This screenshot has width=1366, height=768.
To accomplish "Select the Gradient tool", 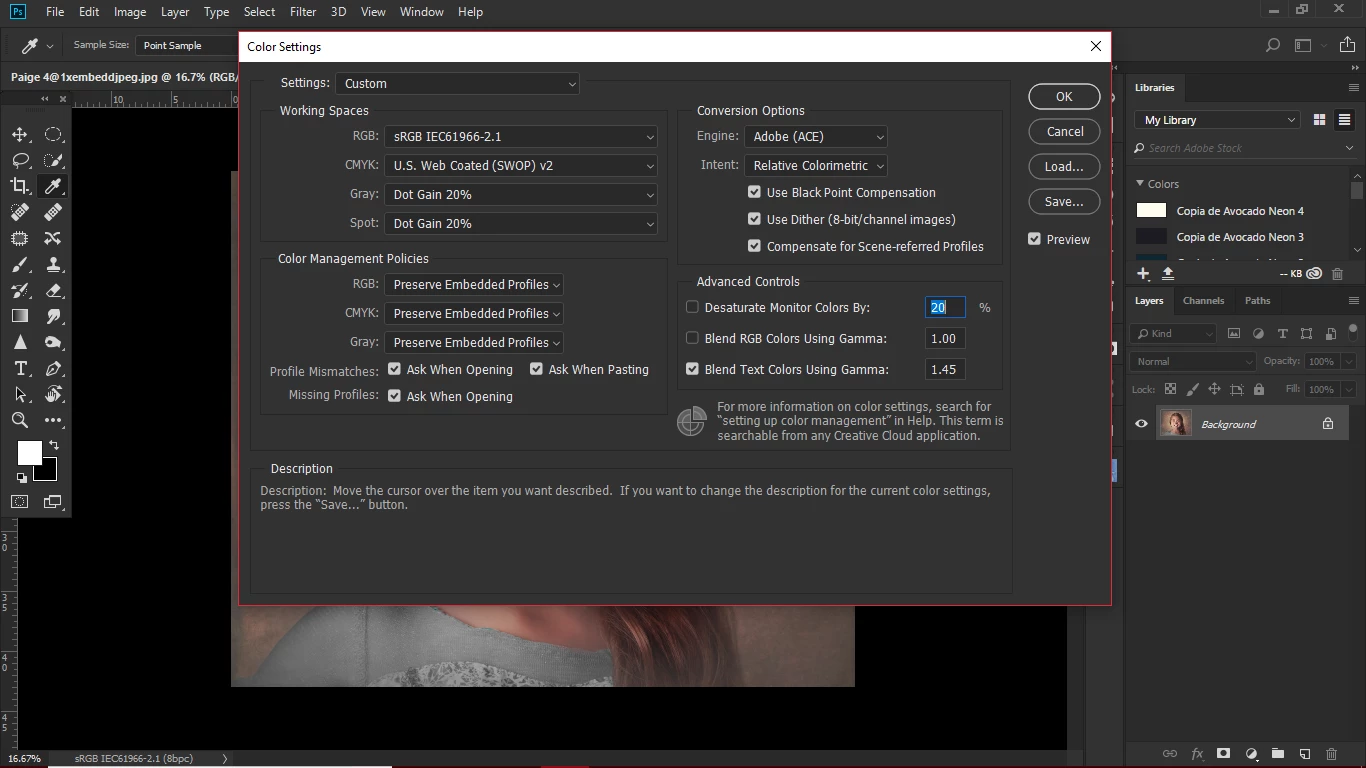I will (20, 316).
